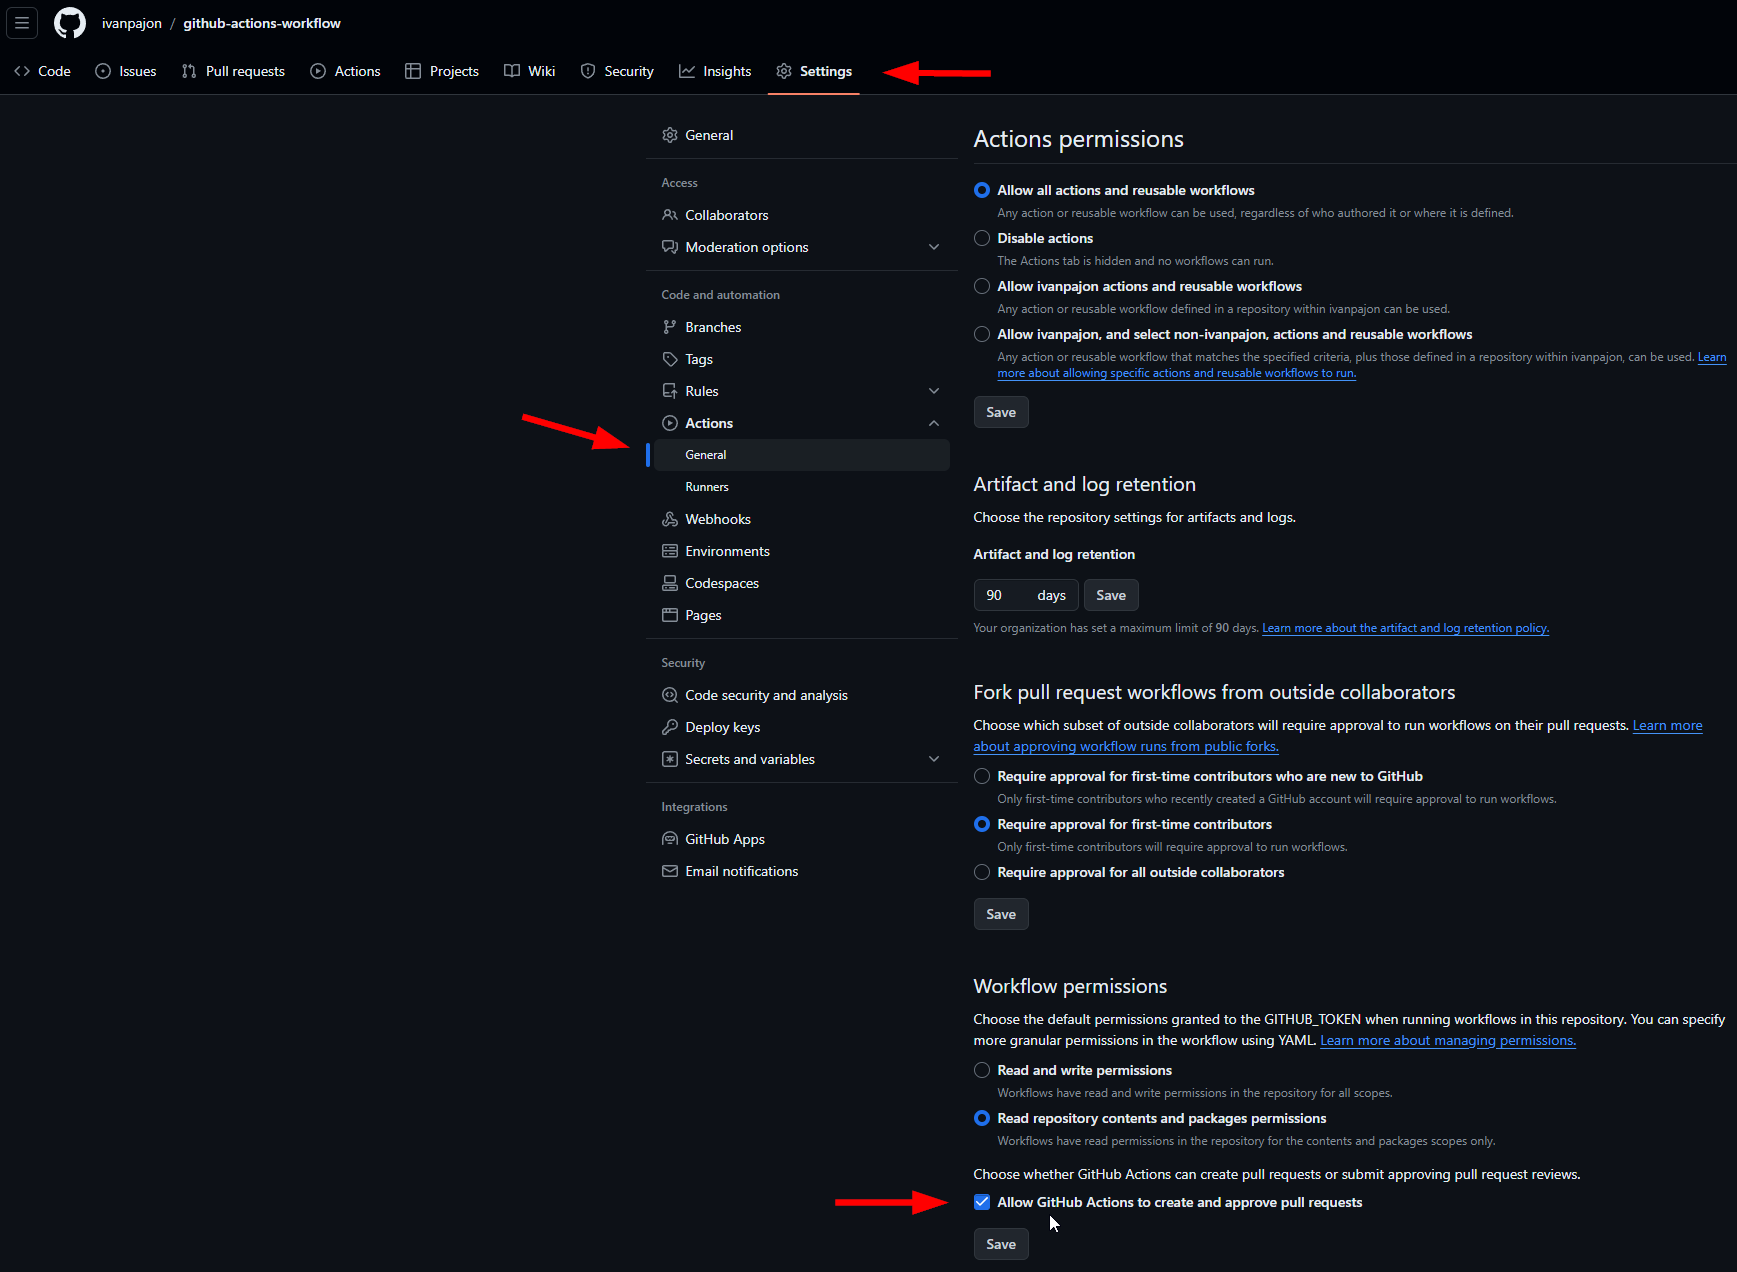Click the Projects table icon
Screen dimensions: 1737x1272
[x=413, y=71]
